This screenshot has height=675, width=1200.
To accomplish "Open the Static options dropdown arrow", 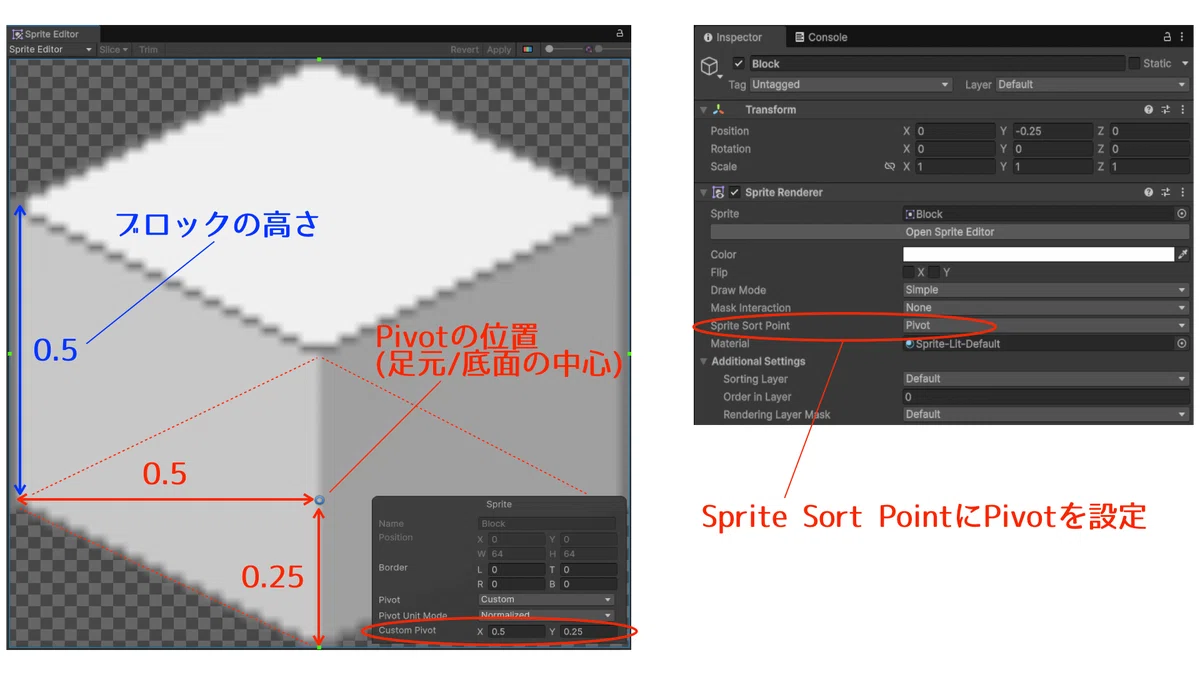I will (x=1184, y=64).
